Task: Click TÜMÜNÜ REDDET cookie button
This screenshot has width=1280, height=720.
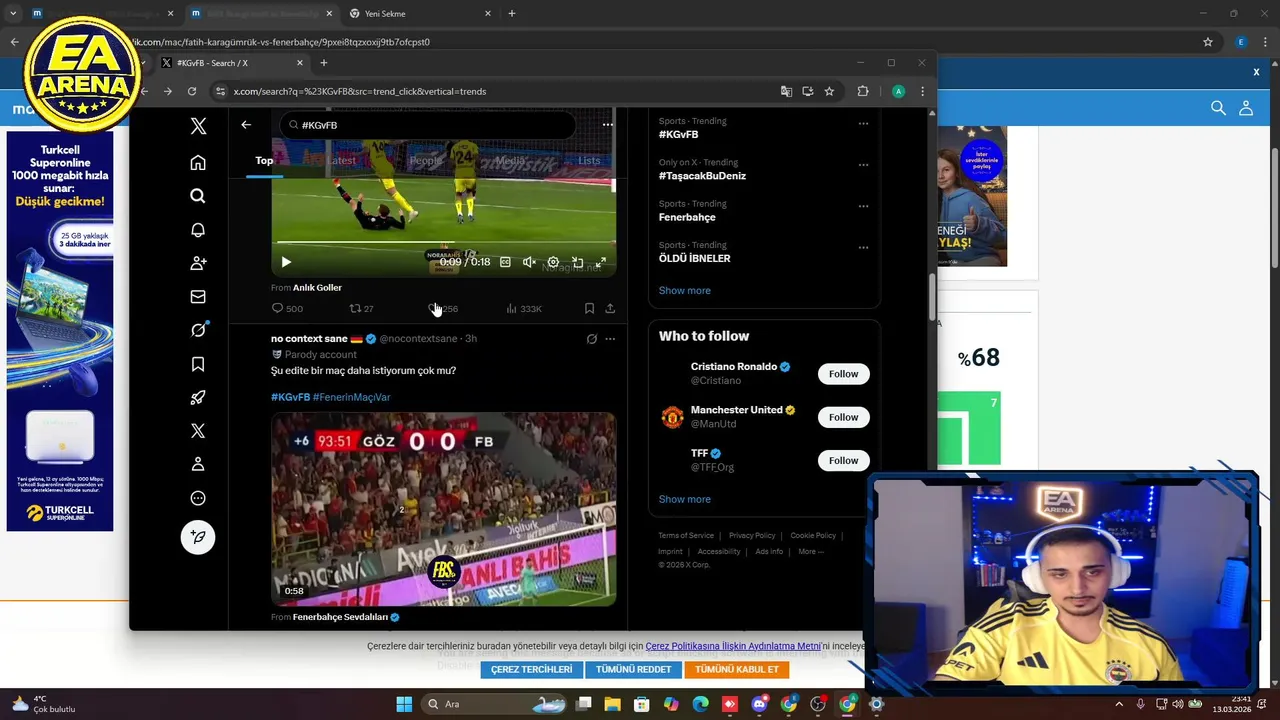Action: tap(633, 669)
